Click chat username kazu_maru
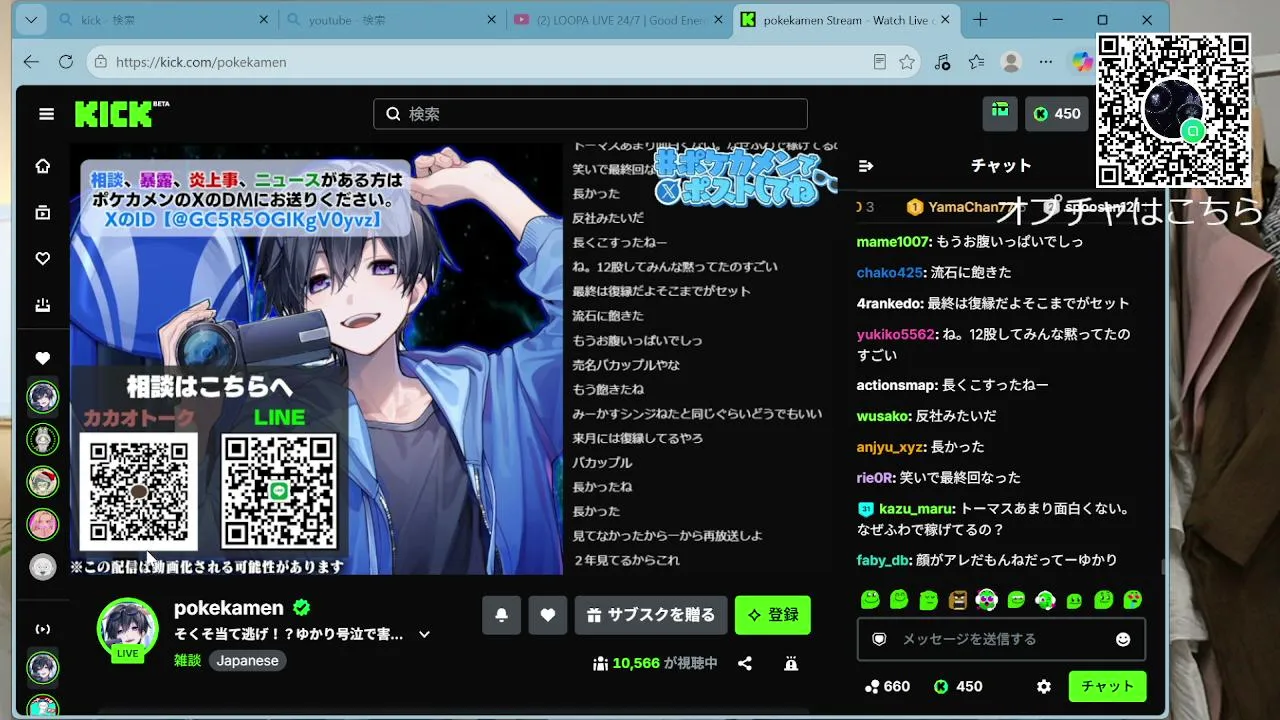 point(917,509)
